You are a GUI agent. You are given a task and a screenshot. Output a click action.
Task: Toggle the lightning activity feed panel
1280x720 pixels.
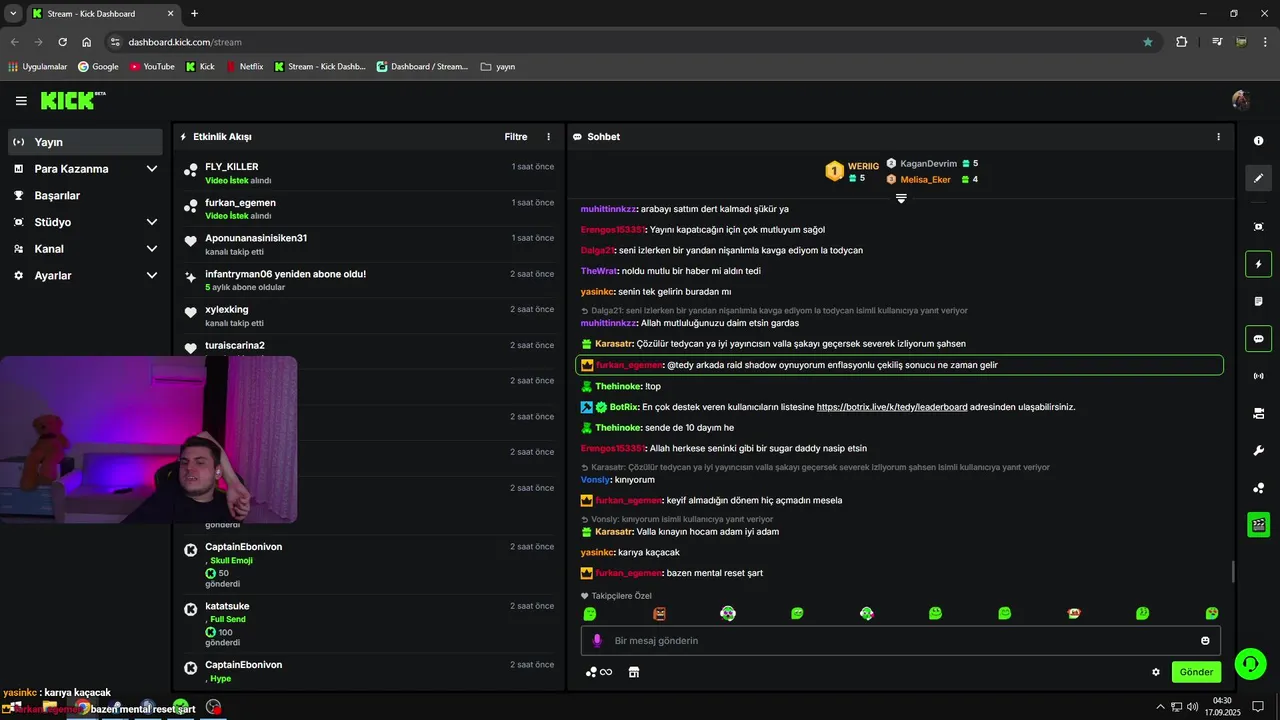tap(1259, 264)
